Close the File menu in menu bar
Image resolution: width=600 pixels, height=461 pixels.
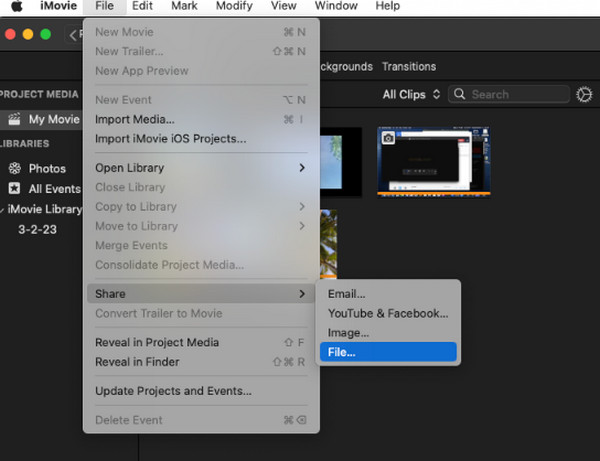[104, 6]
